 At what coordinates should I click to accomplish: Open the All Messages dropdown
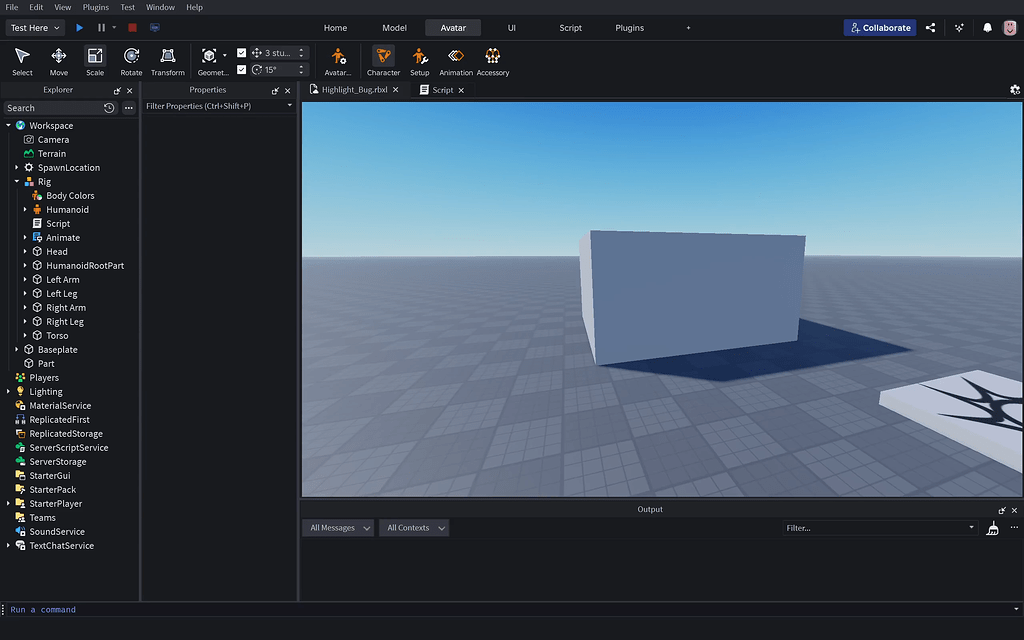[338, 527]
